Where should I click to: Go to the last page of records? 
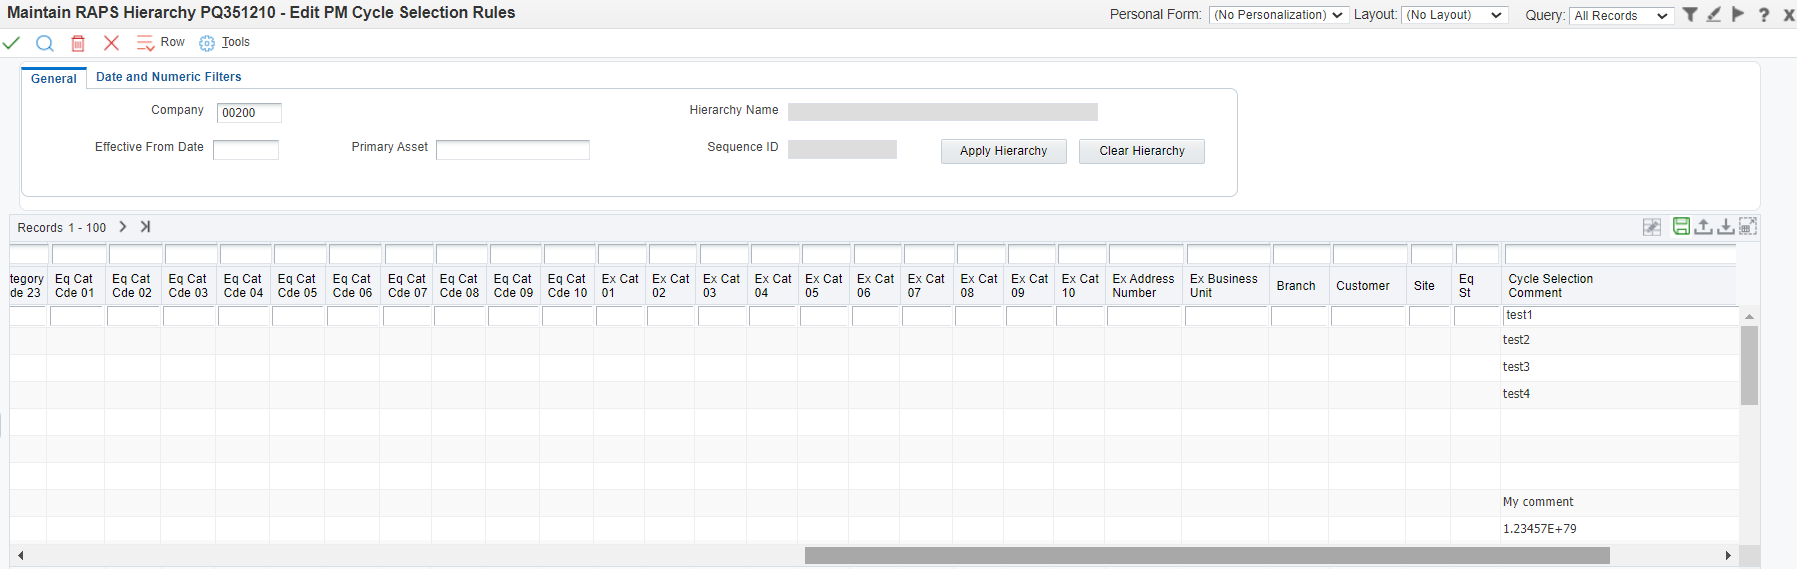pos(145,227)
